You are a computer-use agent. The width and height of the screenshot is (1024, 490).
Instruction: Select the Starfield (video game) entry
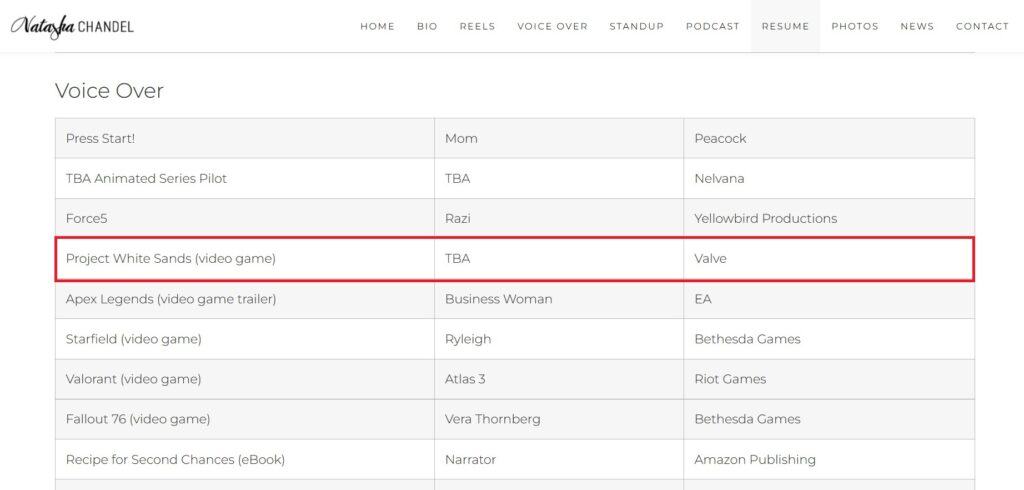coord(133,339)
